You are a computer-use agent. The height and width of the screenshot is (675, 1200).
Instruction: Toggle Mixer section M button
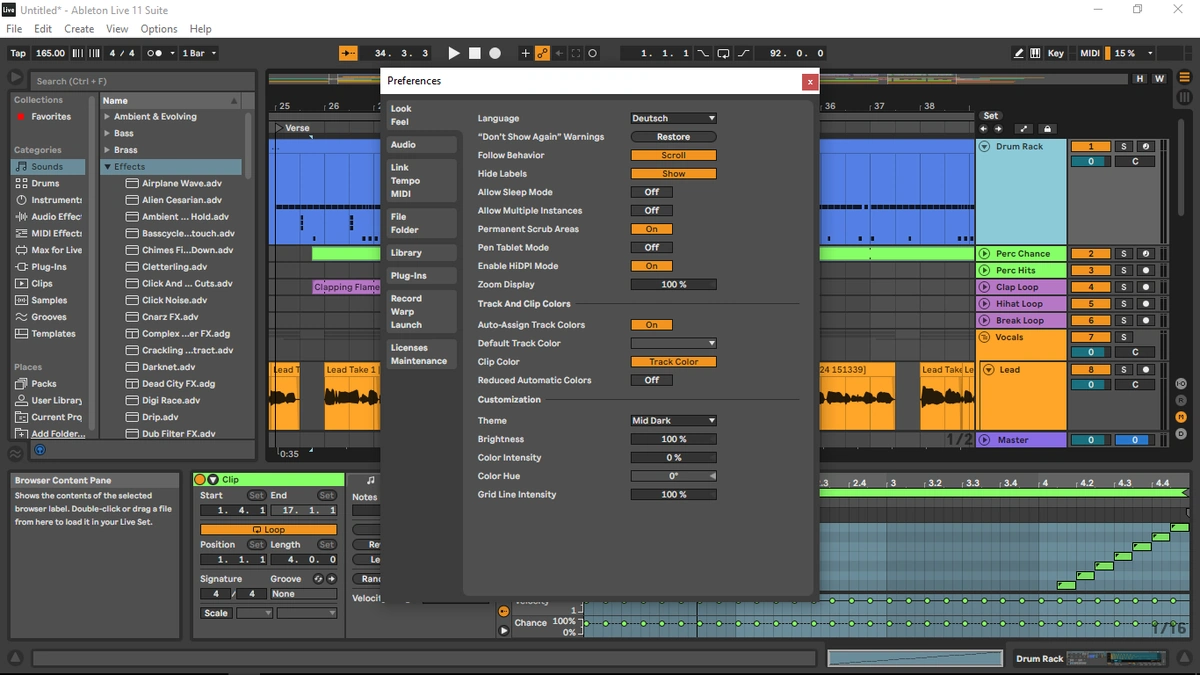point(1181,417)
